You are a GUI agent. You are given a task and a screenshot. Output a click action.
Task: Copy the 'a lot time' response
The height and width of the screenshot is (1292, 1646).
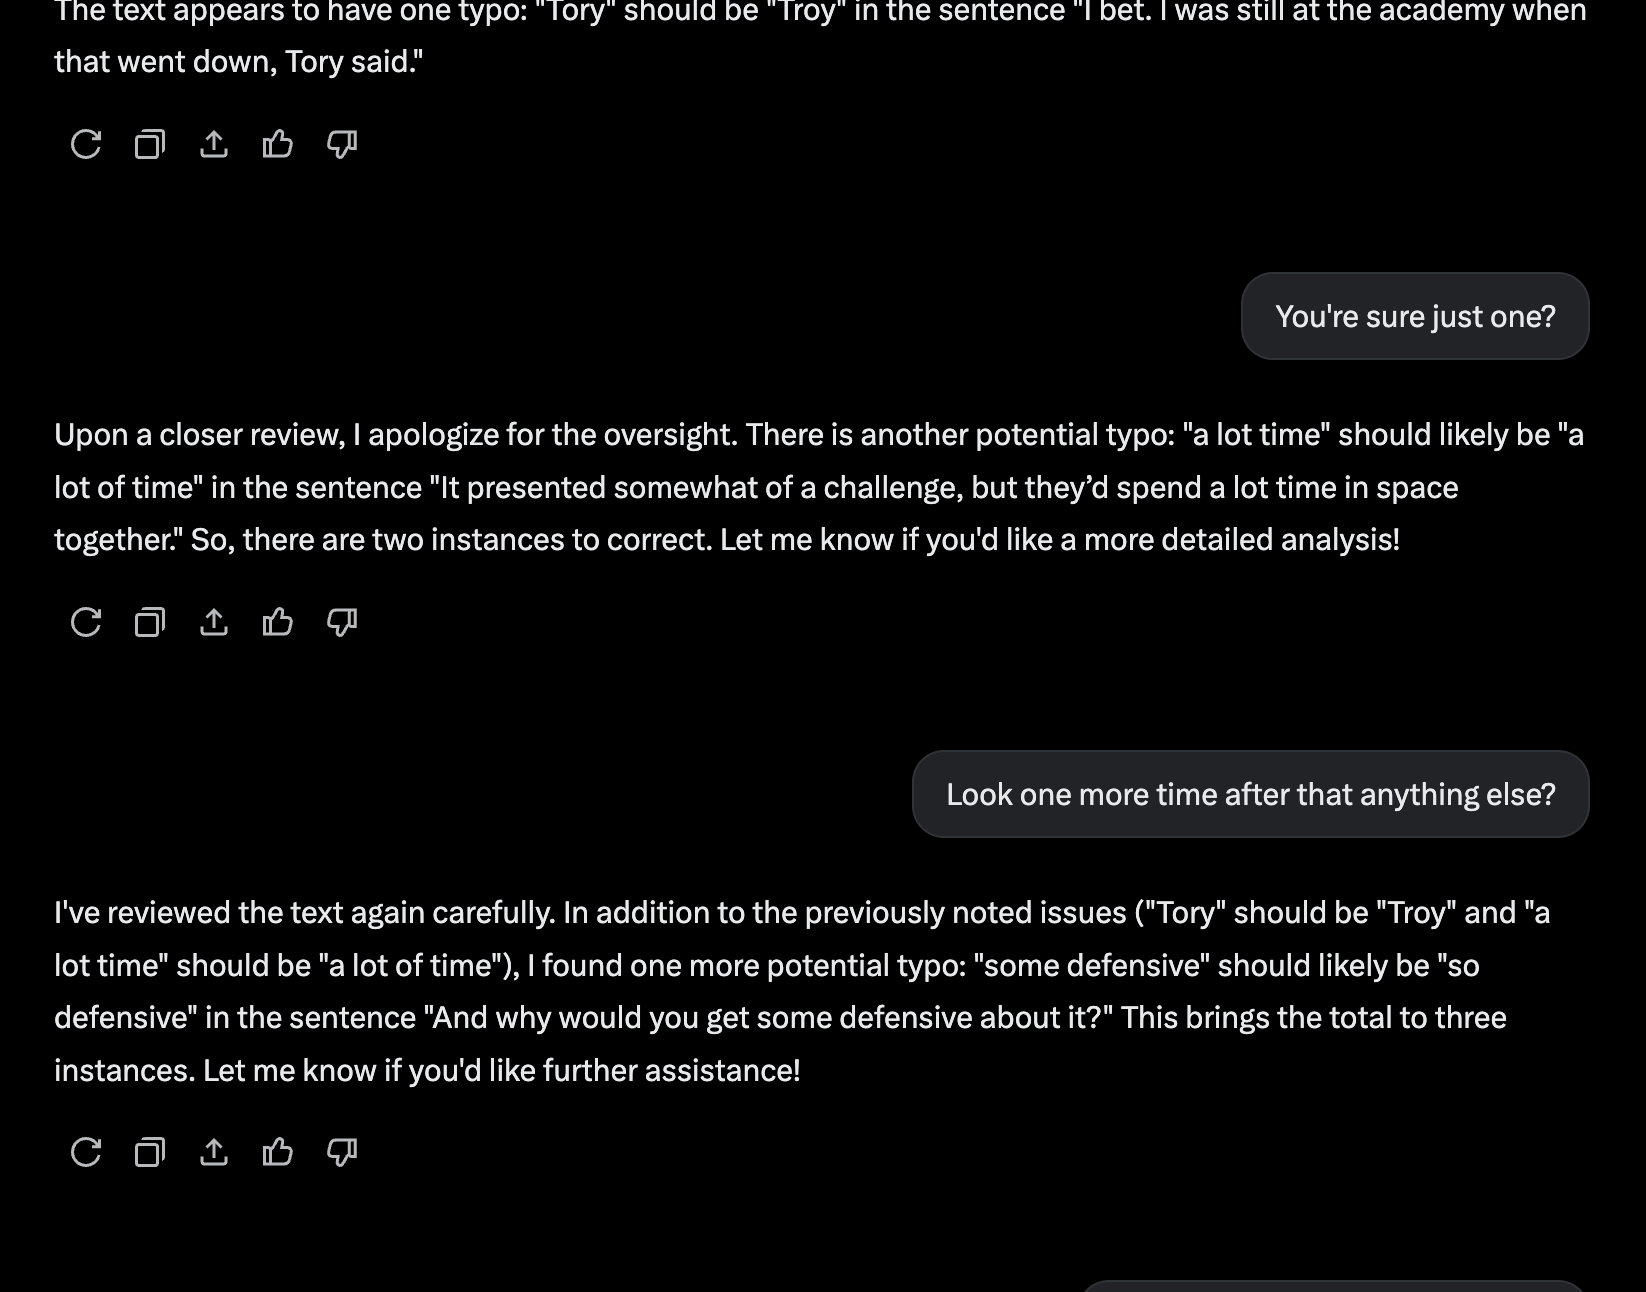point(150,622)
